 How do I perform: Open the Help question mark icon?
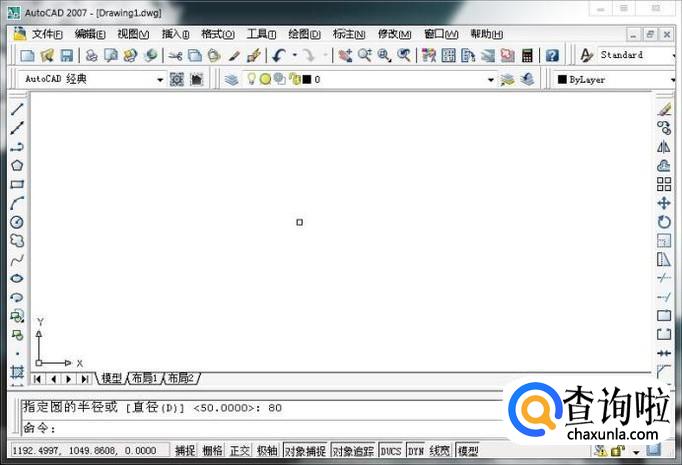pos(552,55)
